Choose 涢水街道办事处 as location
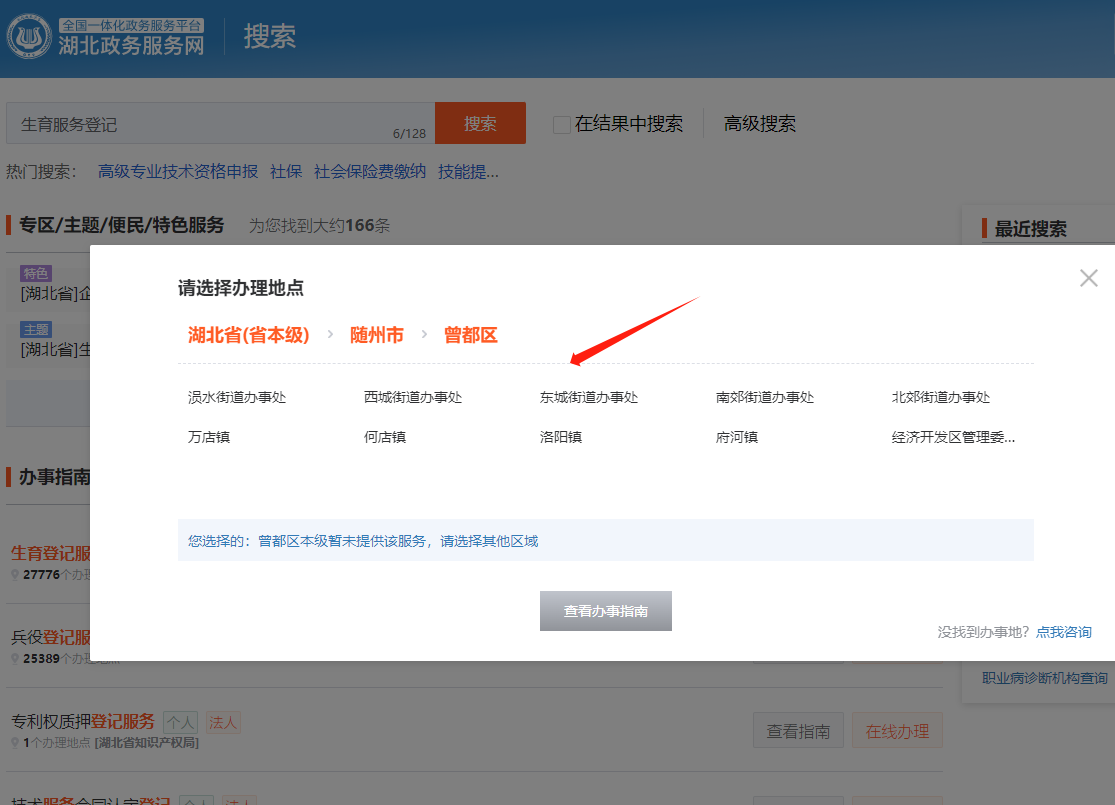 pyautogui.click(x=237, y=397)
